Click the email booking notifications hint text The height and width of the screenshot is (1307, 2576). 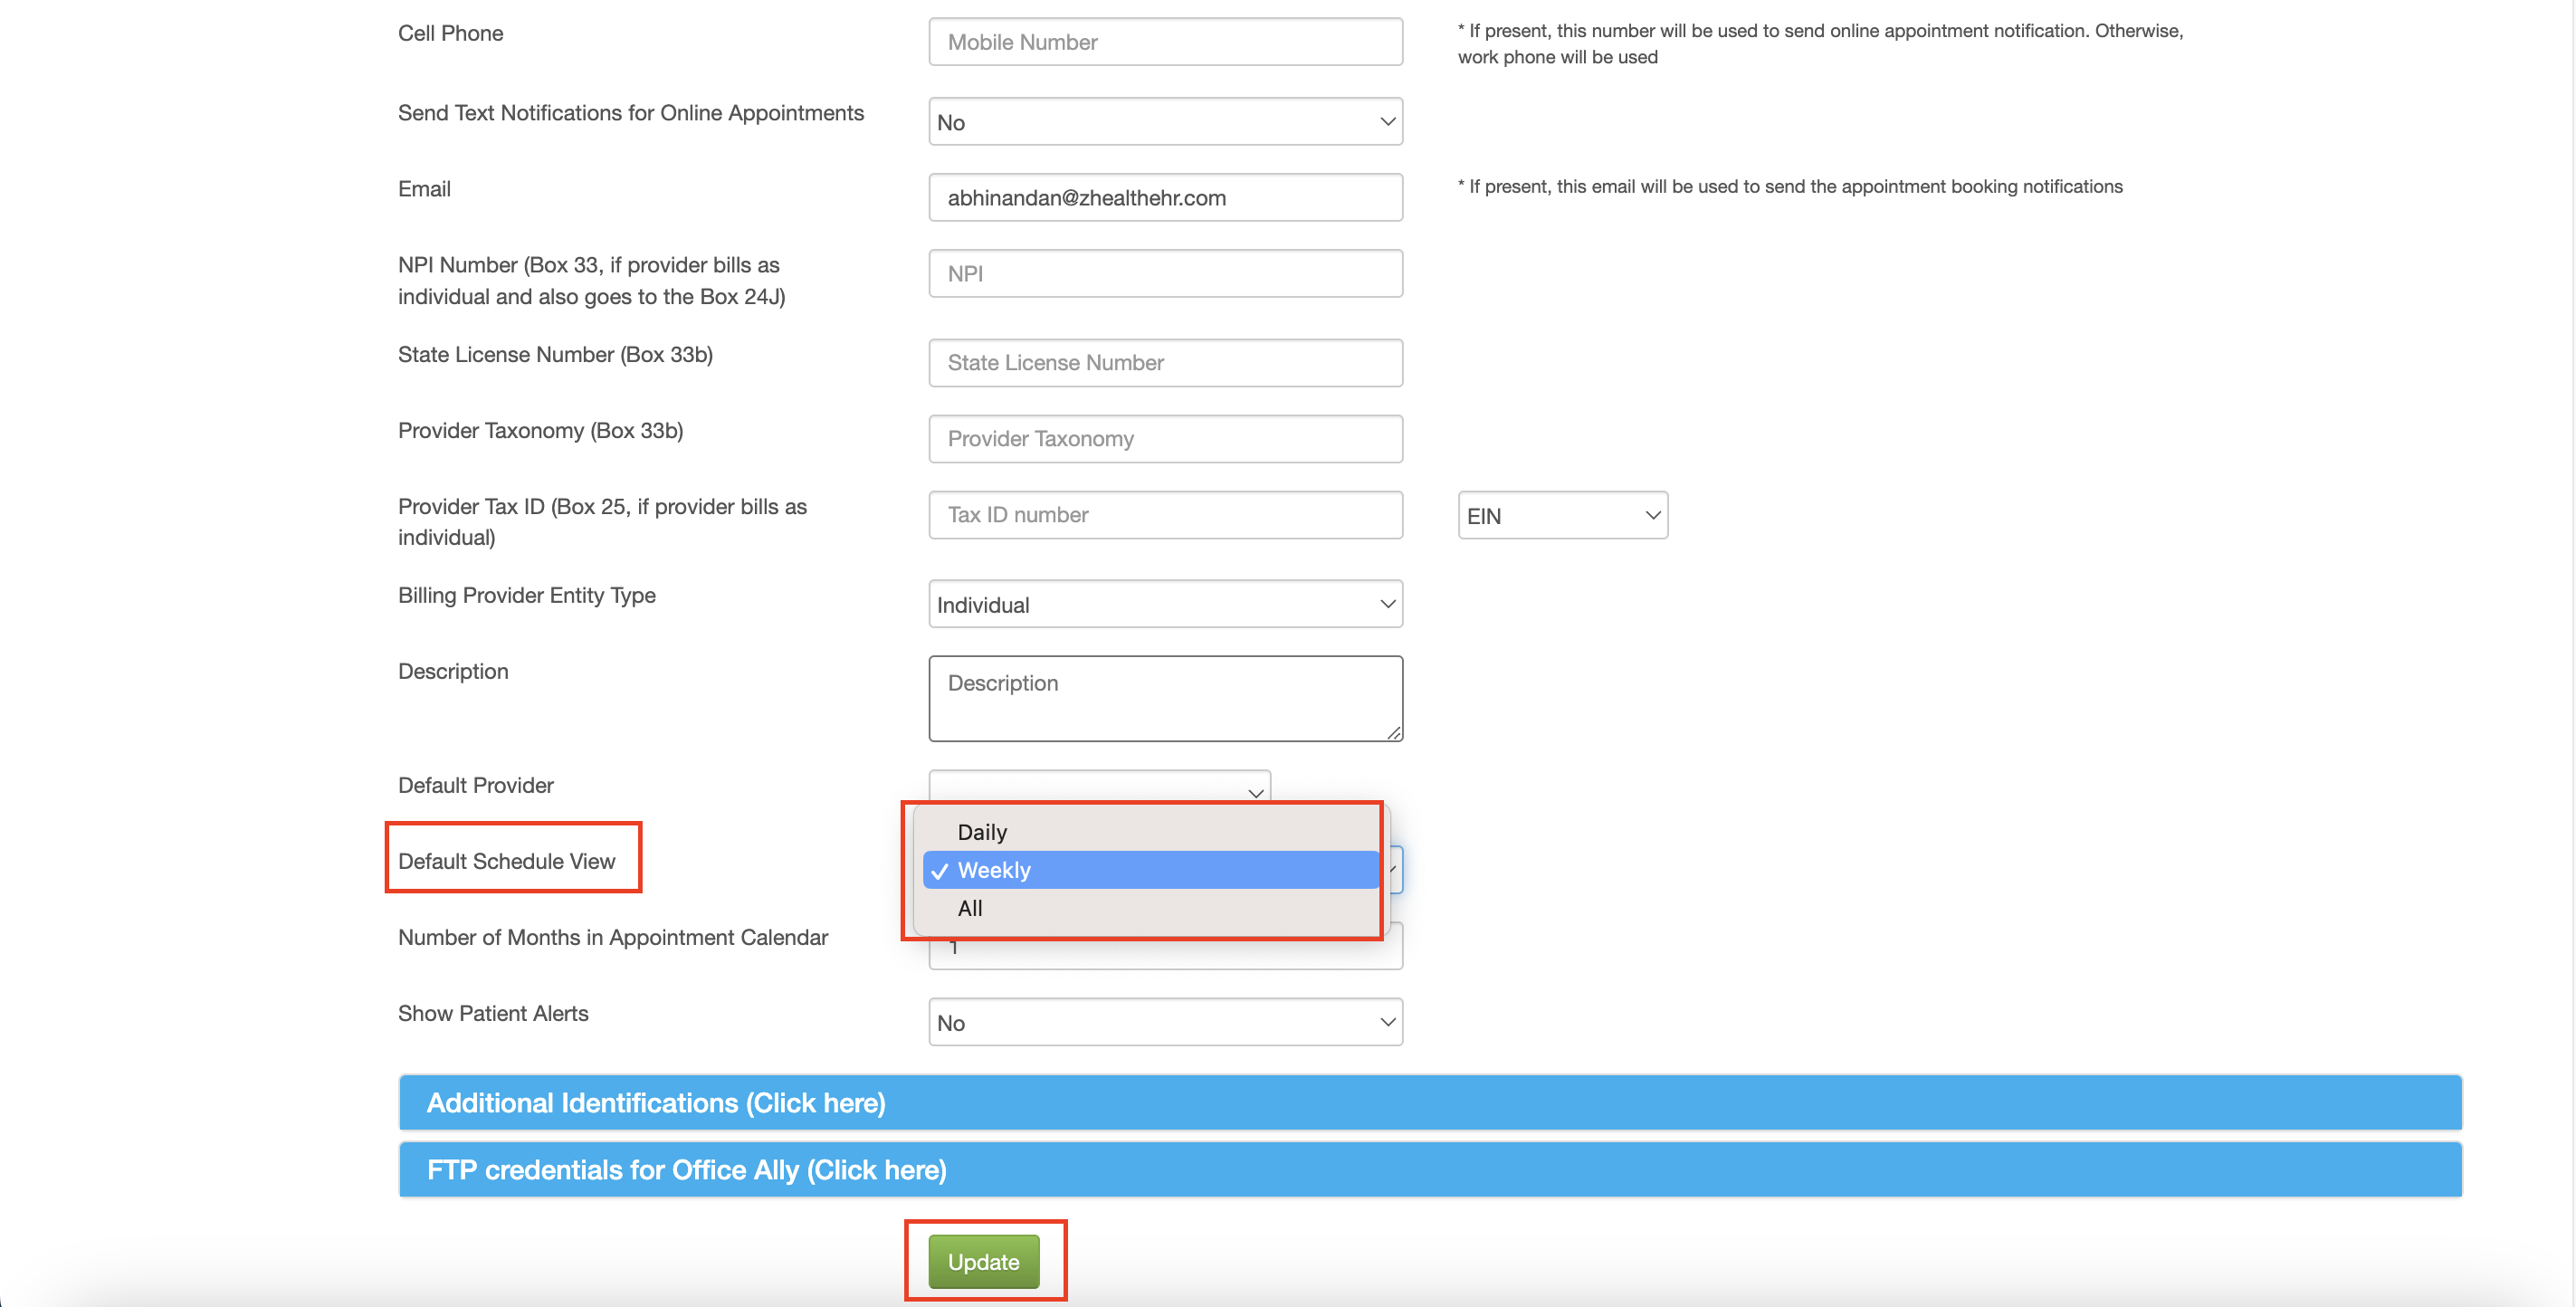click(x=1790, y=186)
